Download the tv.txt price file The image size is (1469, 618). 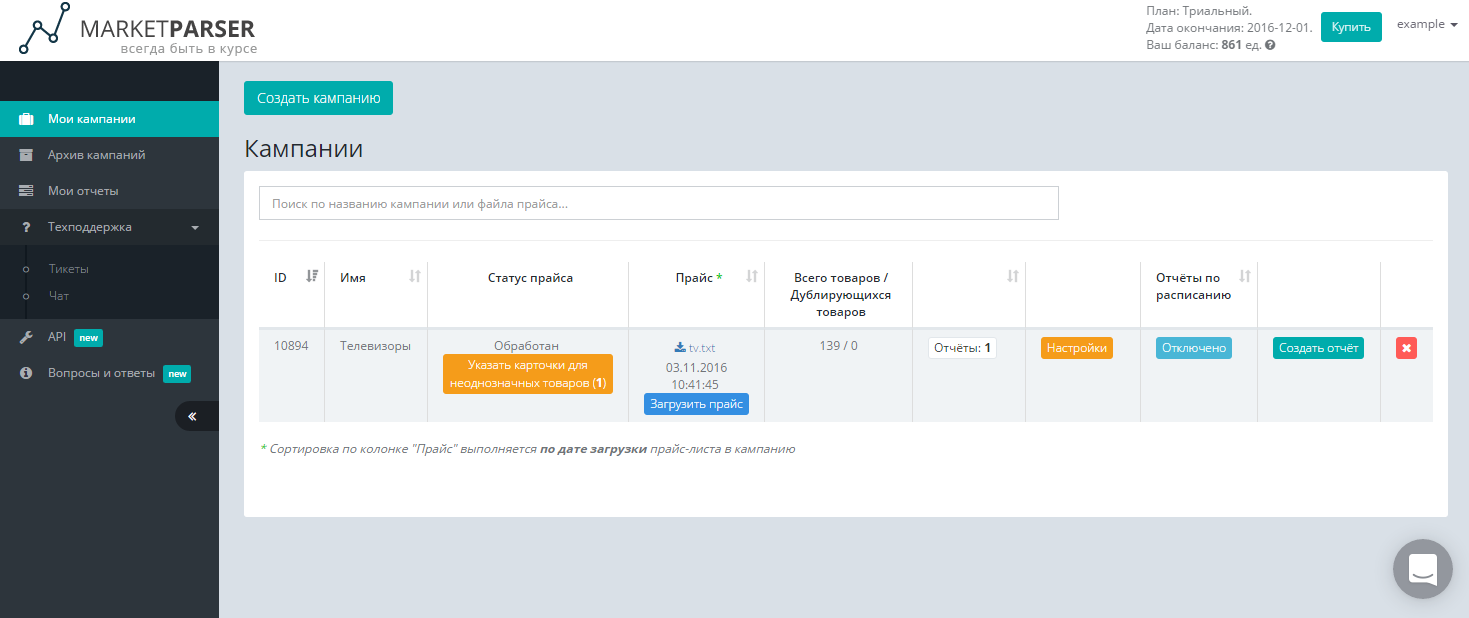(696, 348)
